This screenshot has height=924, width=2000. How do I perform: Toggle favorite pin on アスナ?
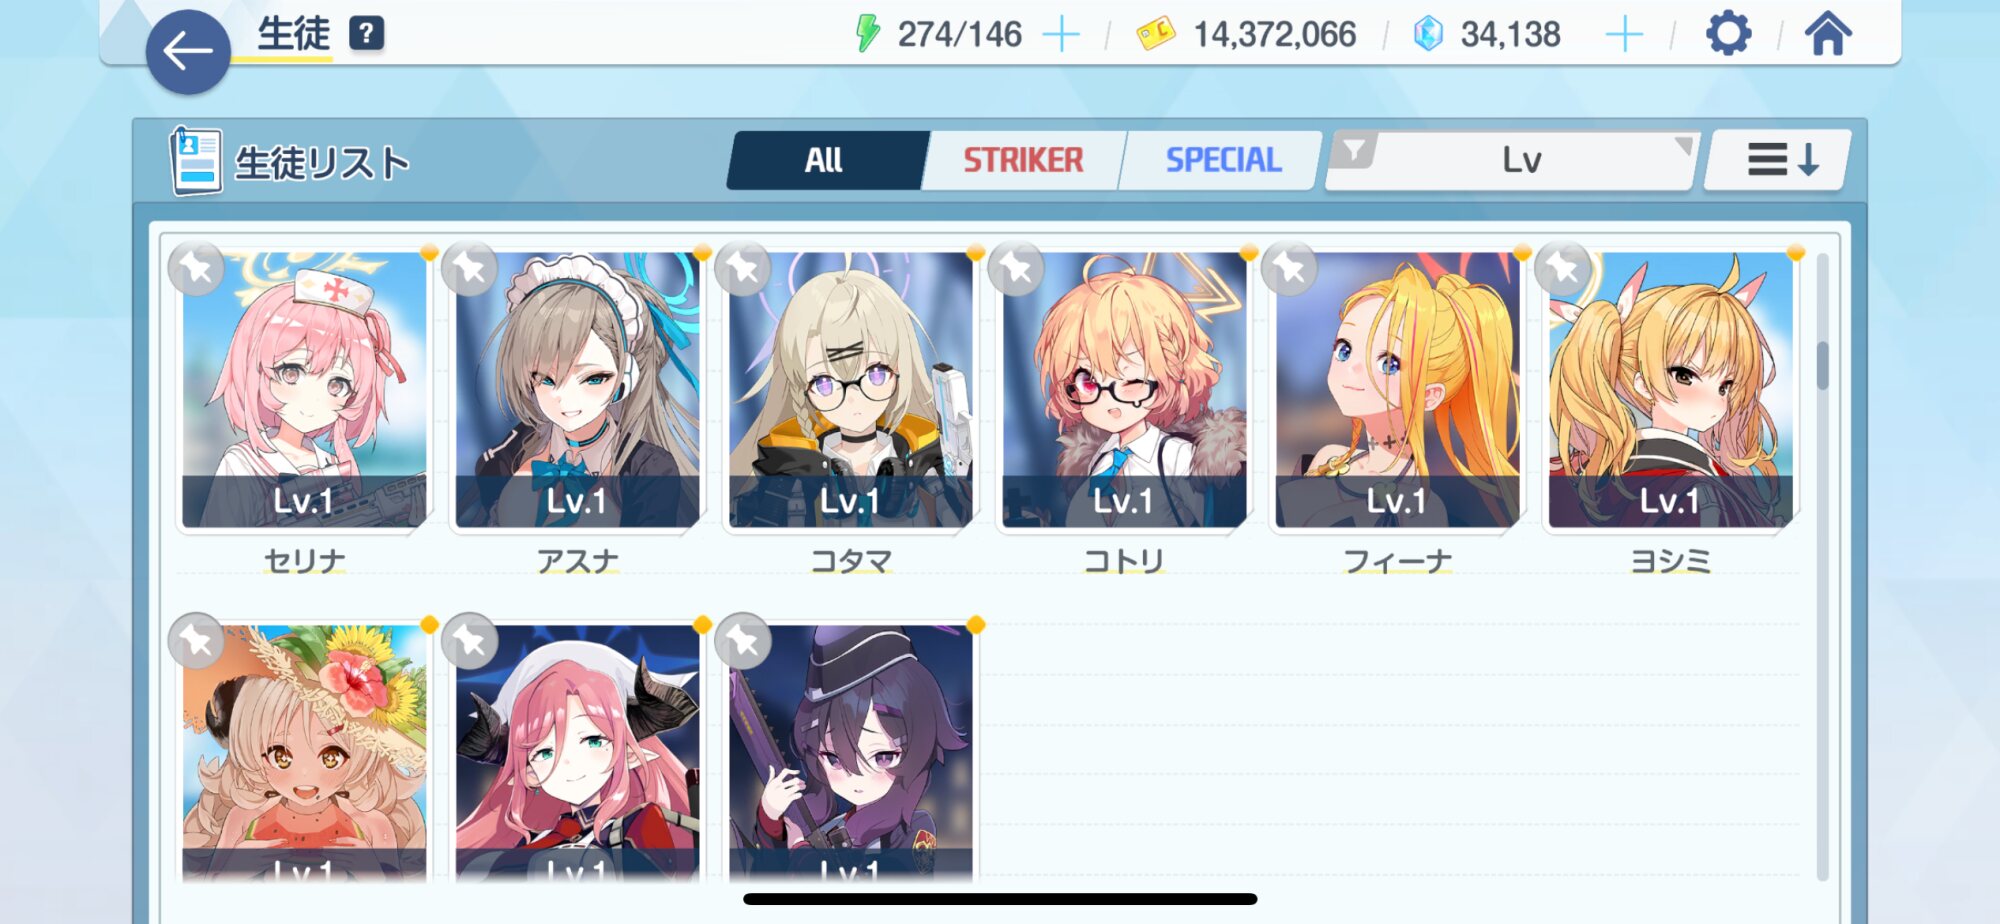(469, 268)
